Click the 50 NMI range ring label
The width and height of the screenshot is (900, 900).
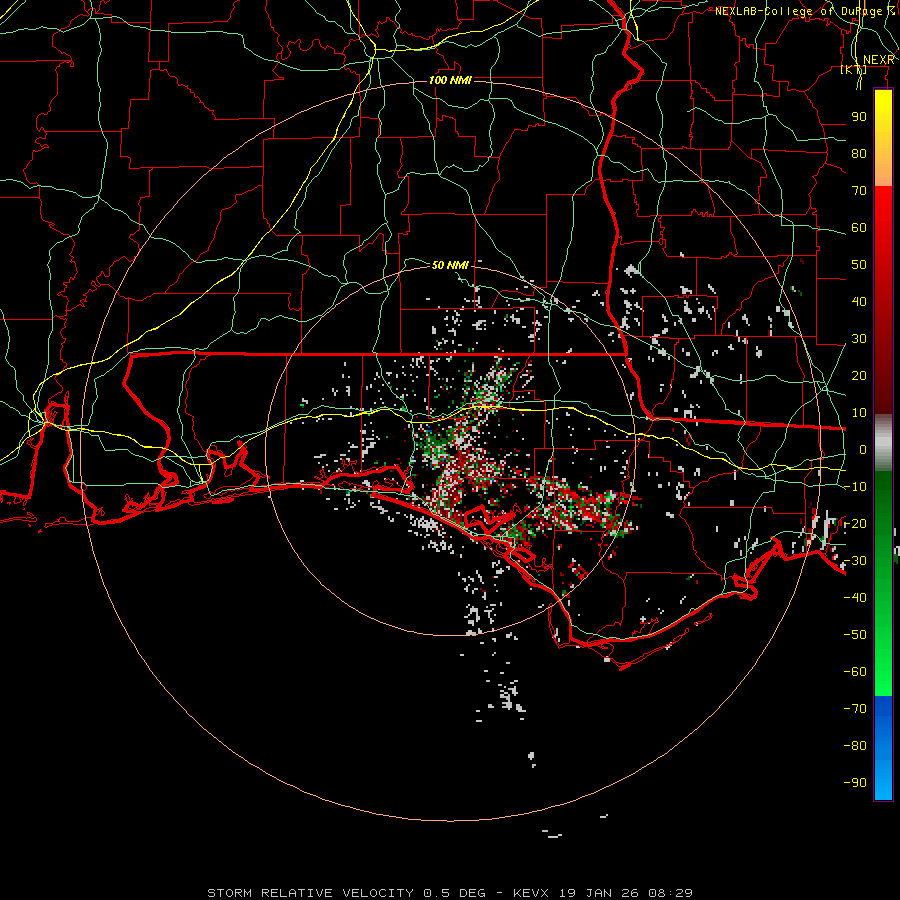pyautogui.click(x=450, y=265)
